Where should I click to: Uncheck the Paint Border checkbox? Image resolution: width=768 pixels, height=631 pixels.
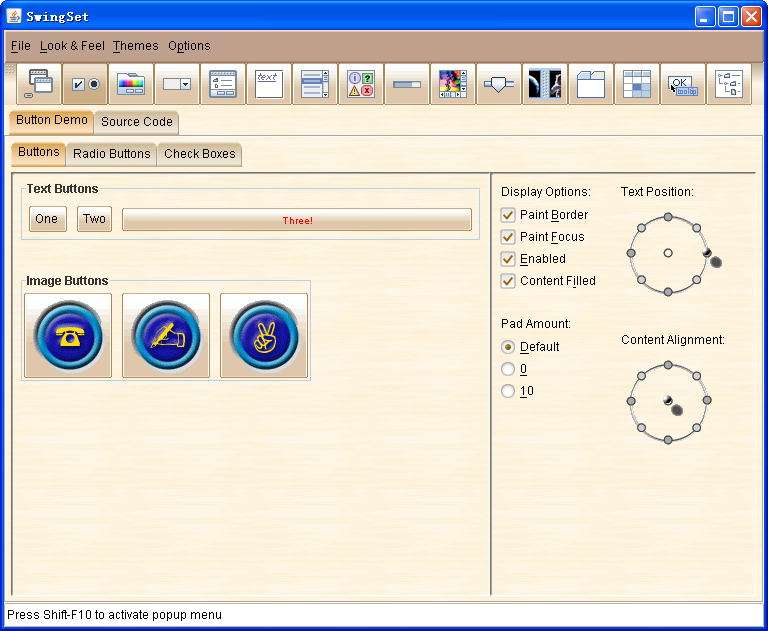[508, 215]
